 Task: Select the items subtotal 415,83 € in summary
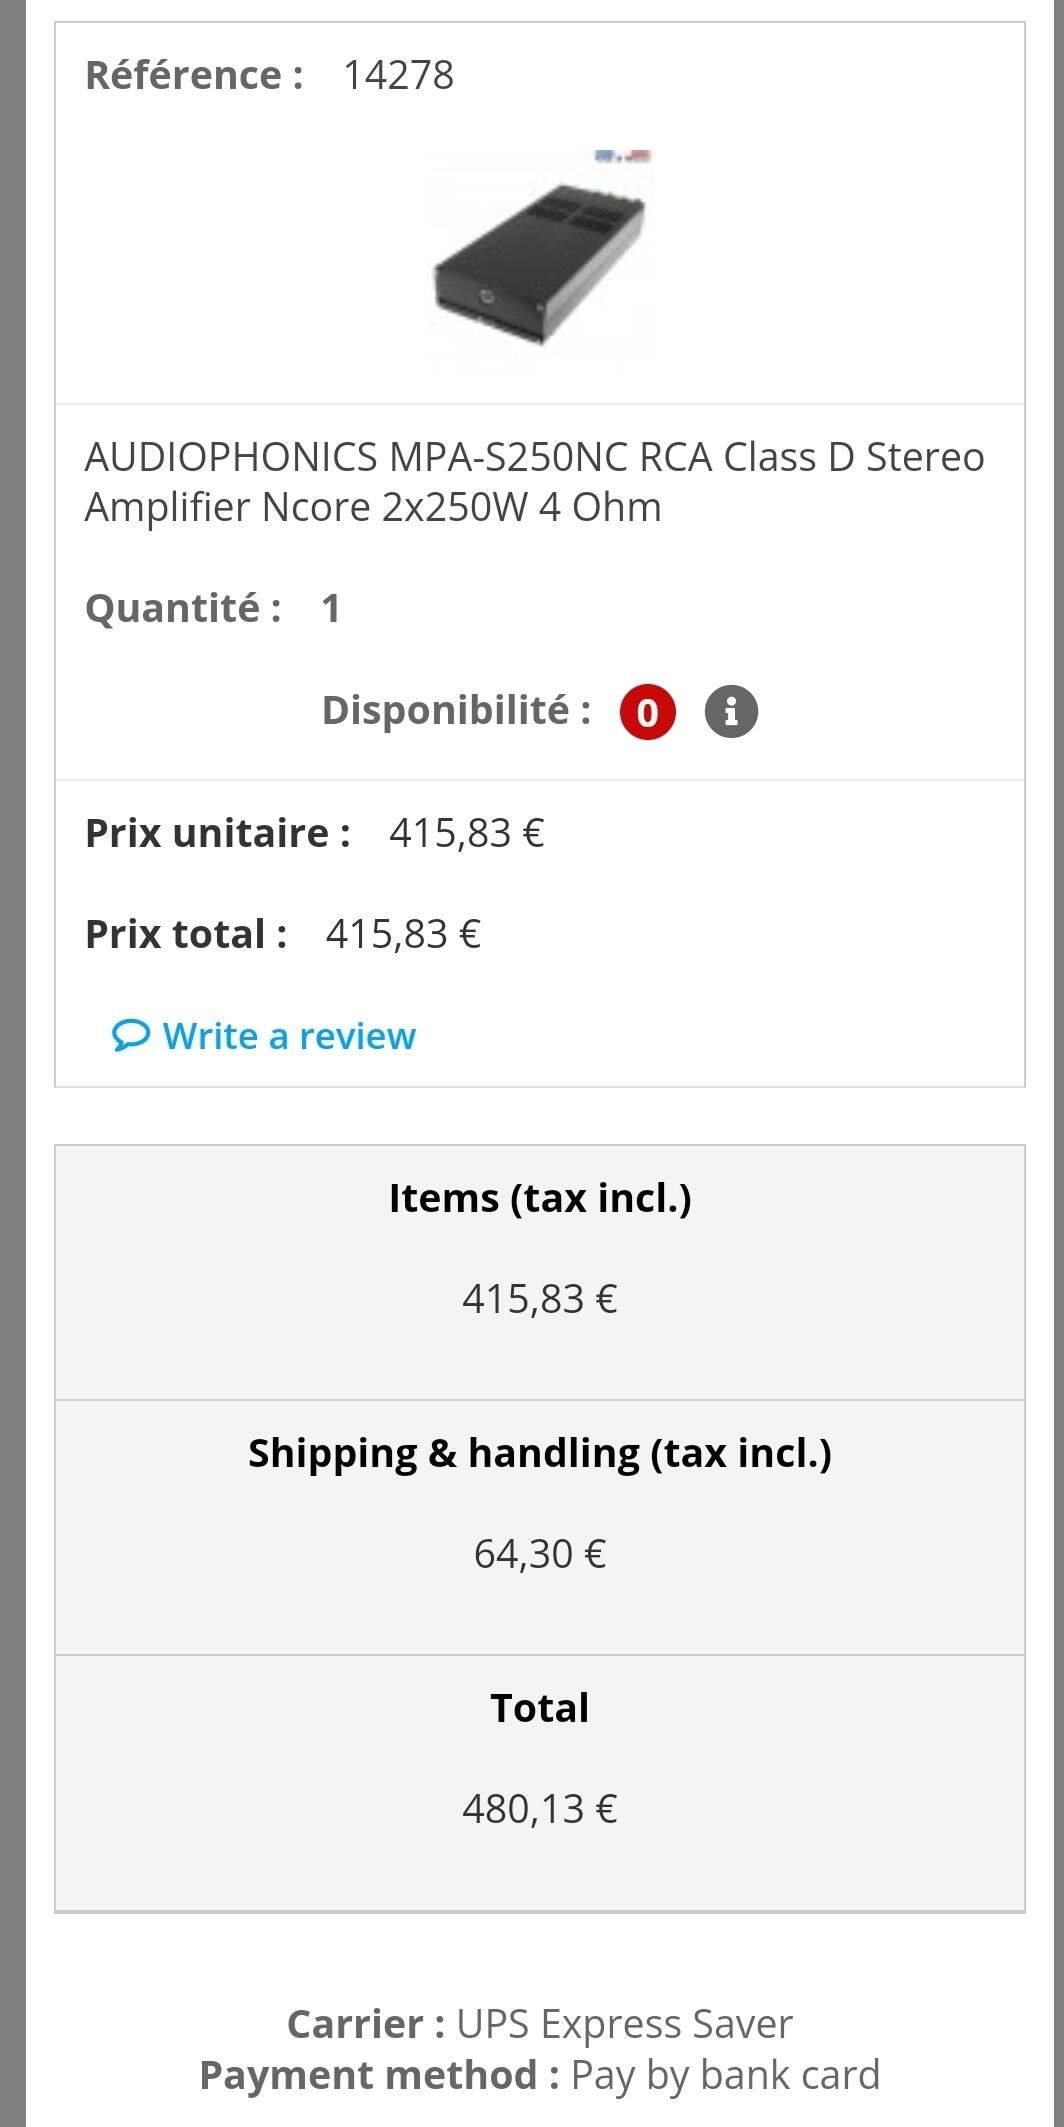tap(540, 1299)
